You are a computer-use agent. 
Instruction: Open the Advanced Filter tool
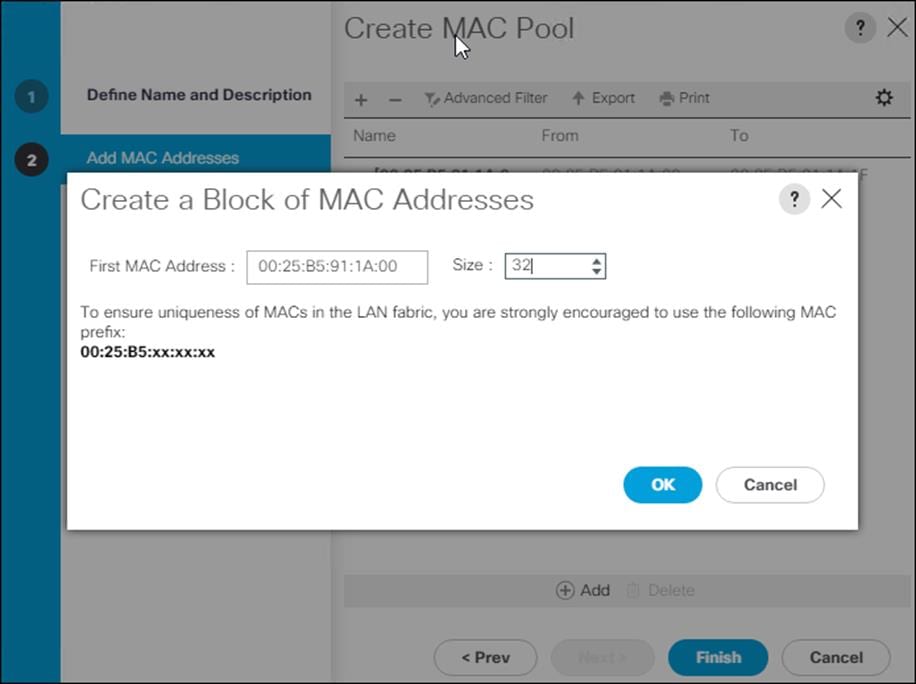486,98
